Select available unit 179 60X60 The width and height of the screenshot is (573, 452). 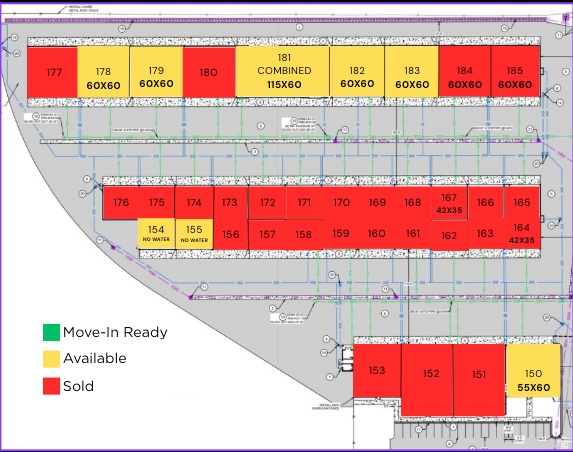point(156,72)
